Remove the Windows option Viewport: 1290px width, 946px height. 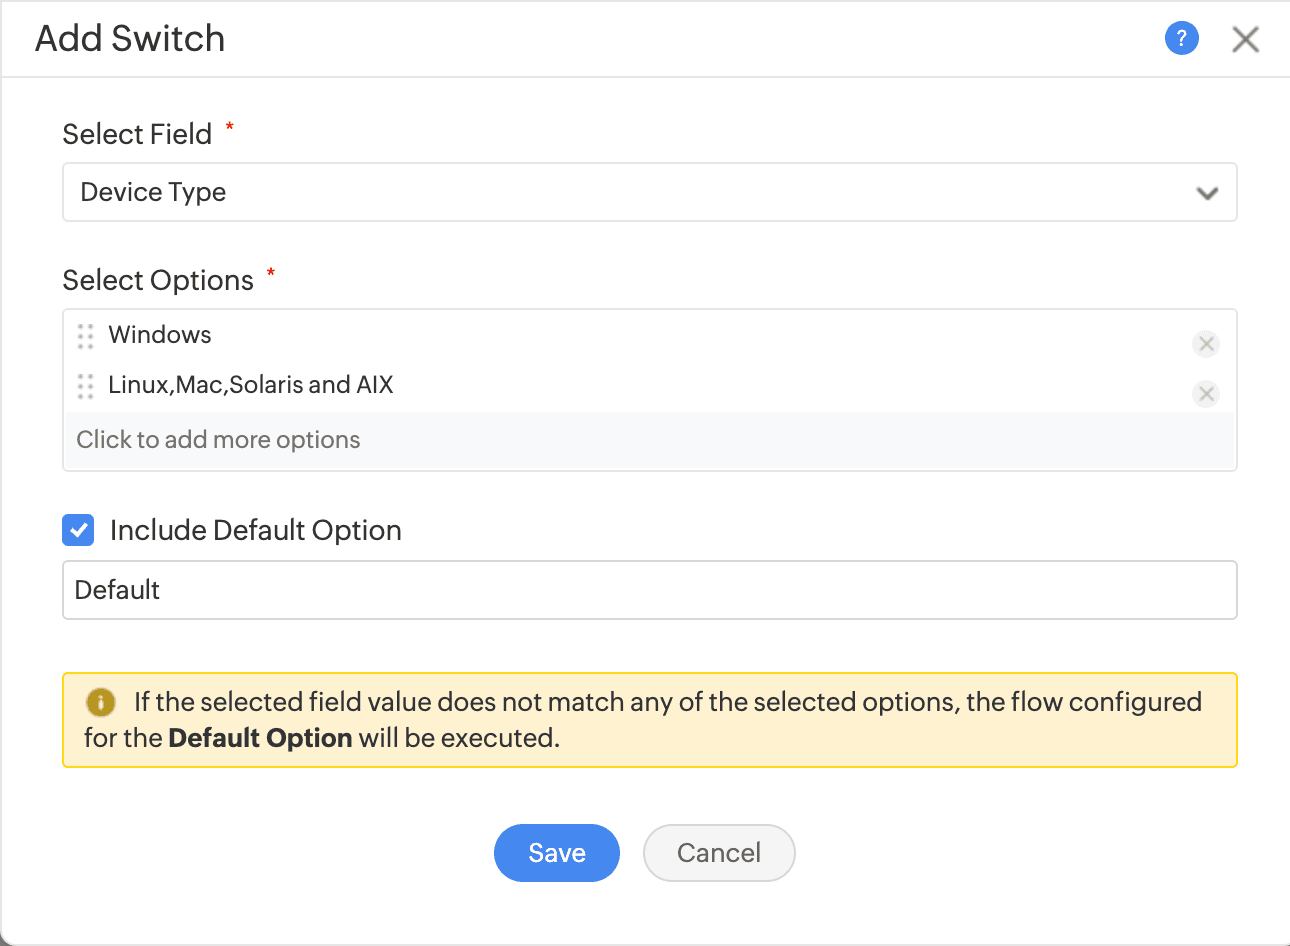point(1206,344)
